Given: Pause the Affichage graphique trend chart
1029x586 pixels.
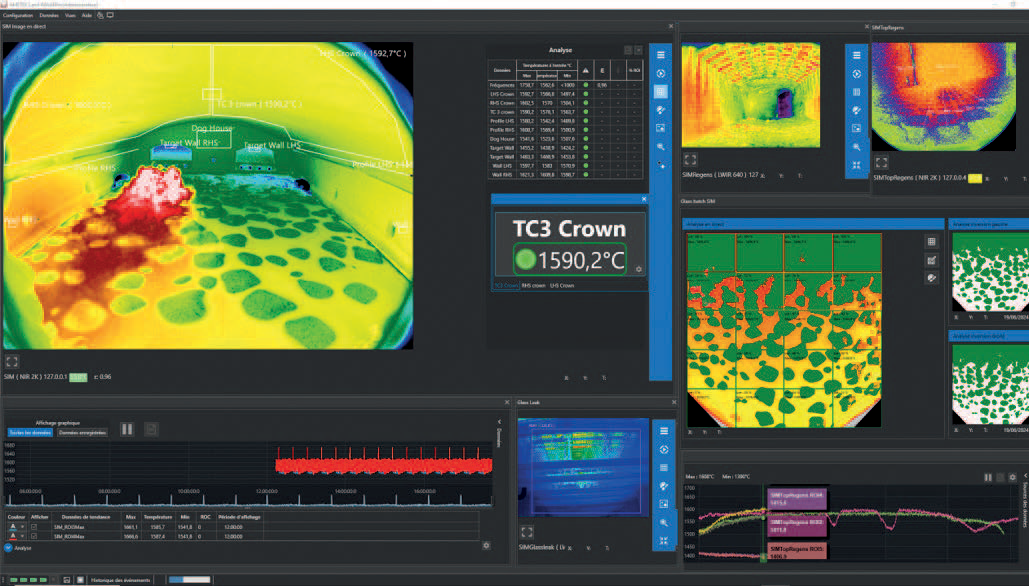Looking at the screenshot, I should tap(127, 429).
